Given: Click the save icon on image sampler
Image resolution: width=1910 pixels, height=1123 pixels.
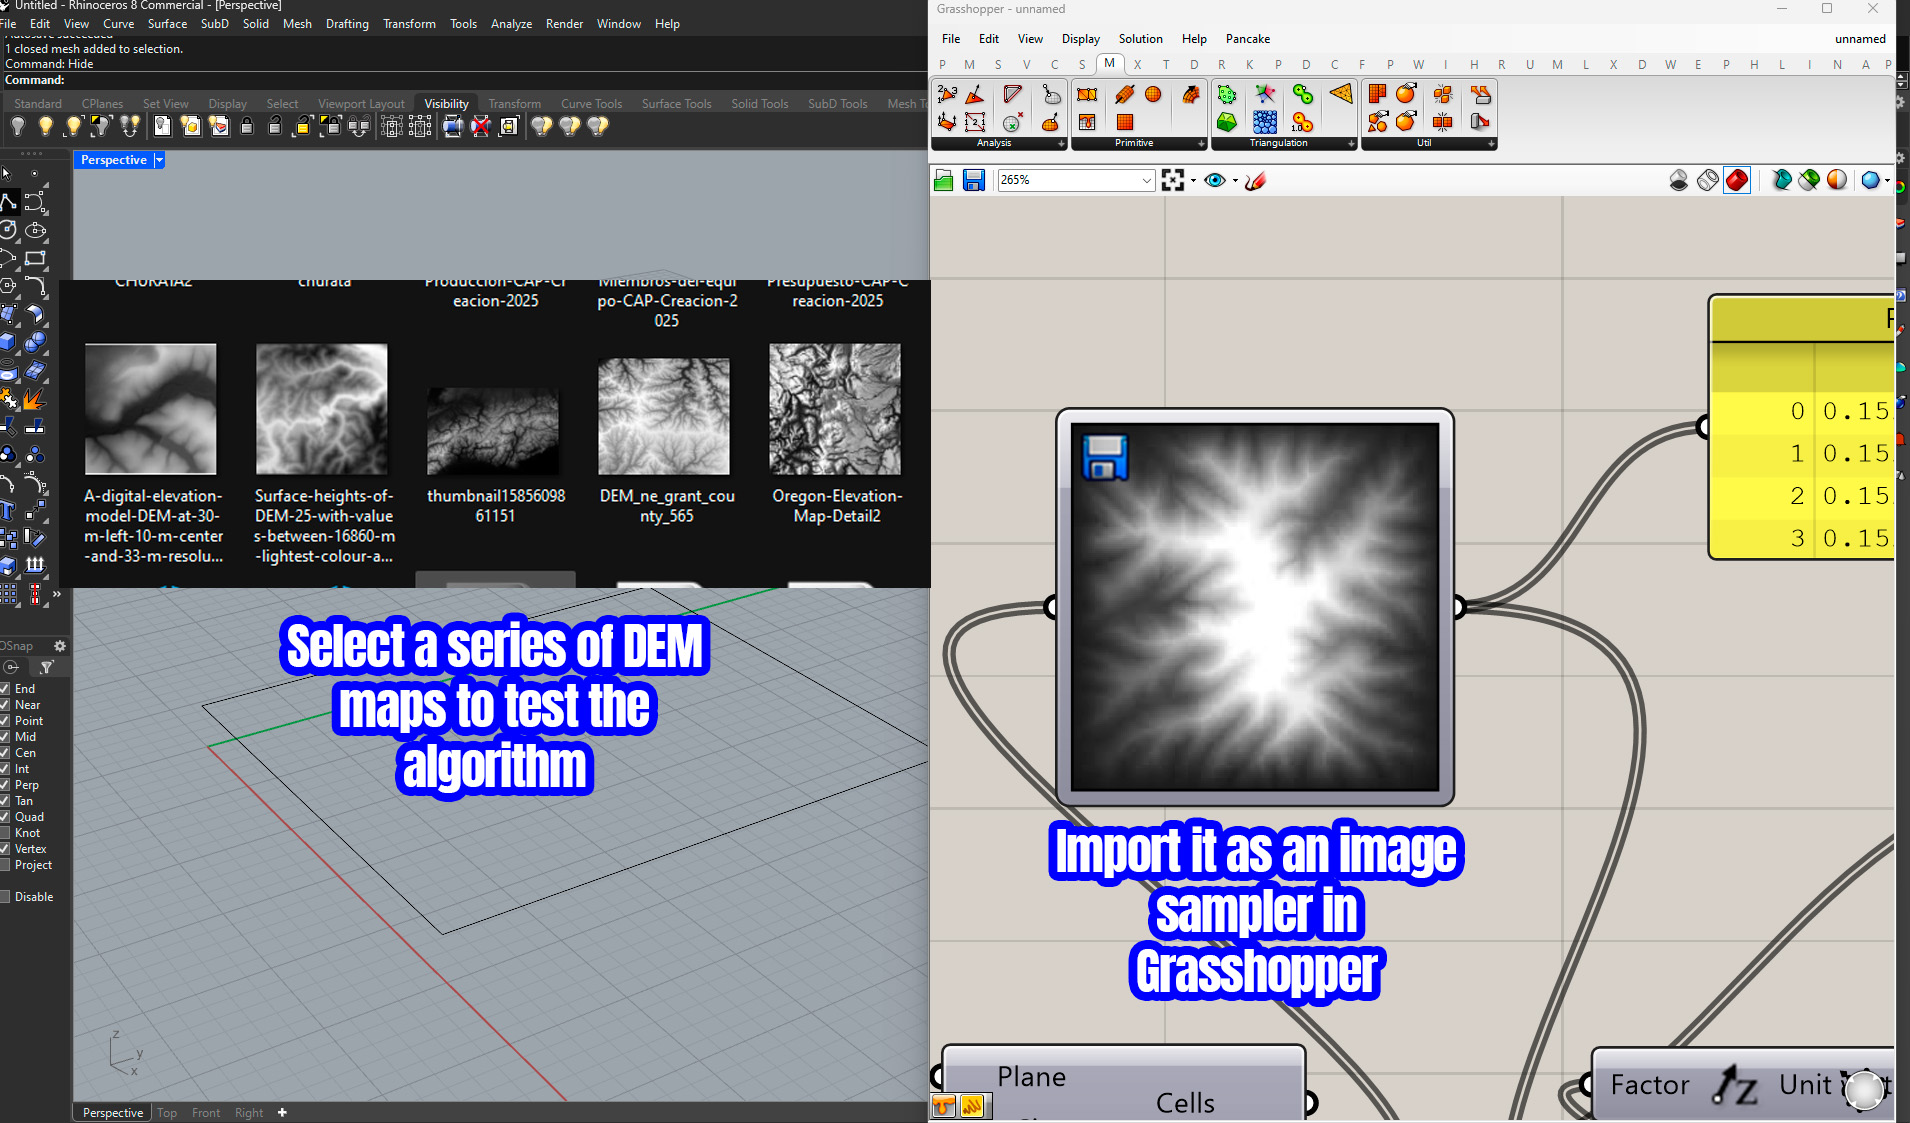Looking at the screenshot, I should click(x=1105, y=458).
